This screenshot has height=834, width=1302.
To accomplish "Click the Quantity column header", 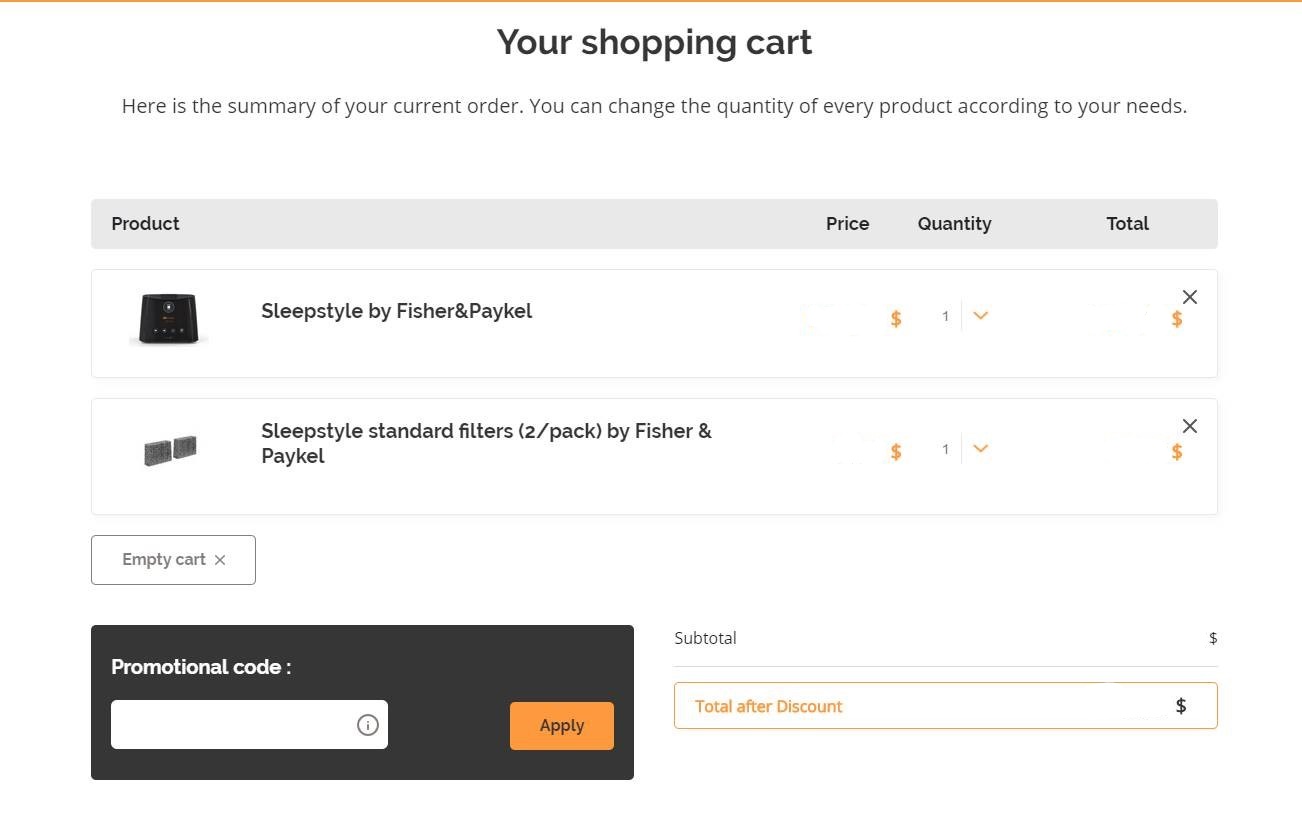I will 954,224.
